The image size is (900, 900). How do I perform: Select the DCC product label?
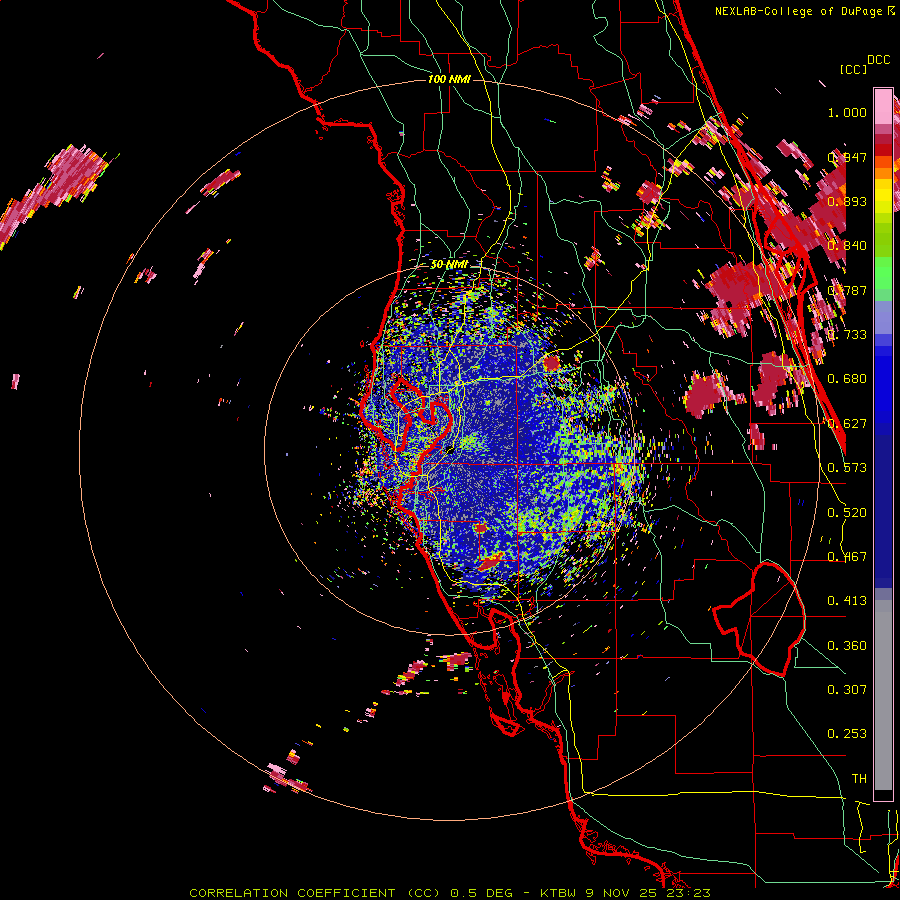(x=879, y=60)
